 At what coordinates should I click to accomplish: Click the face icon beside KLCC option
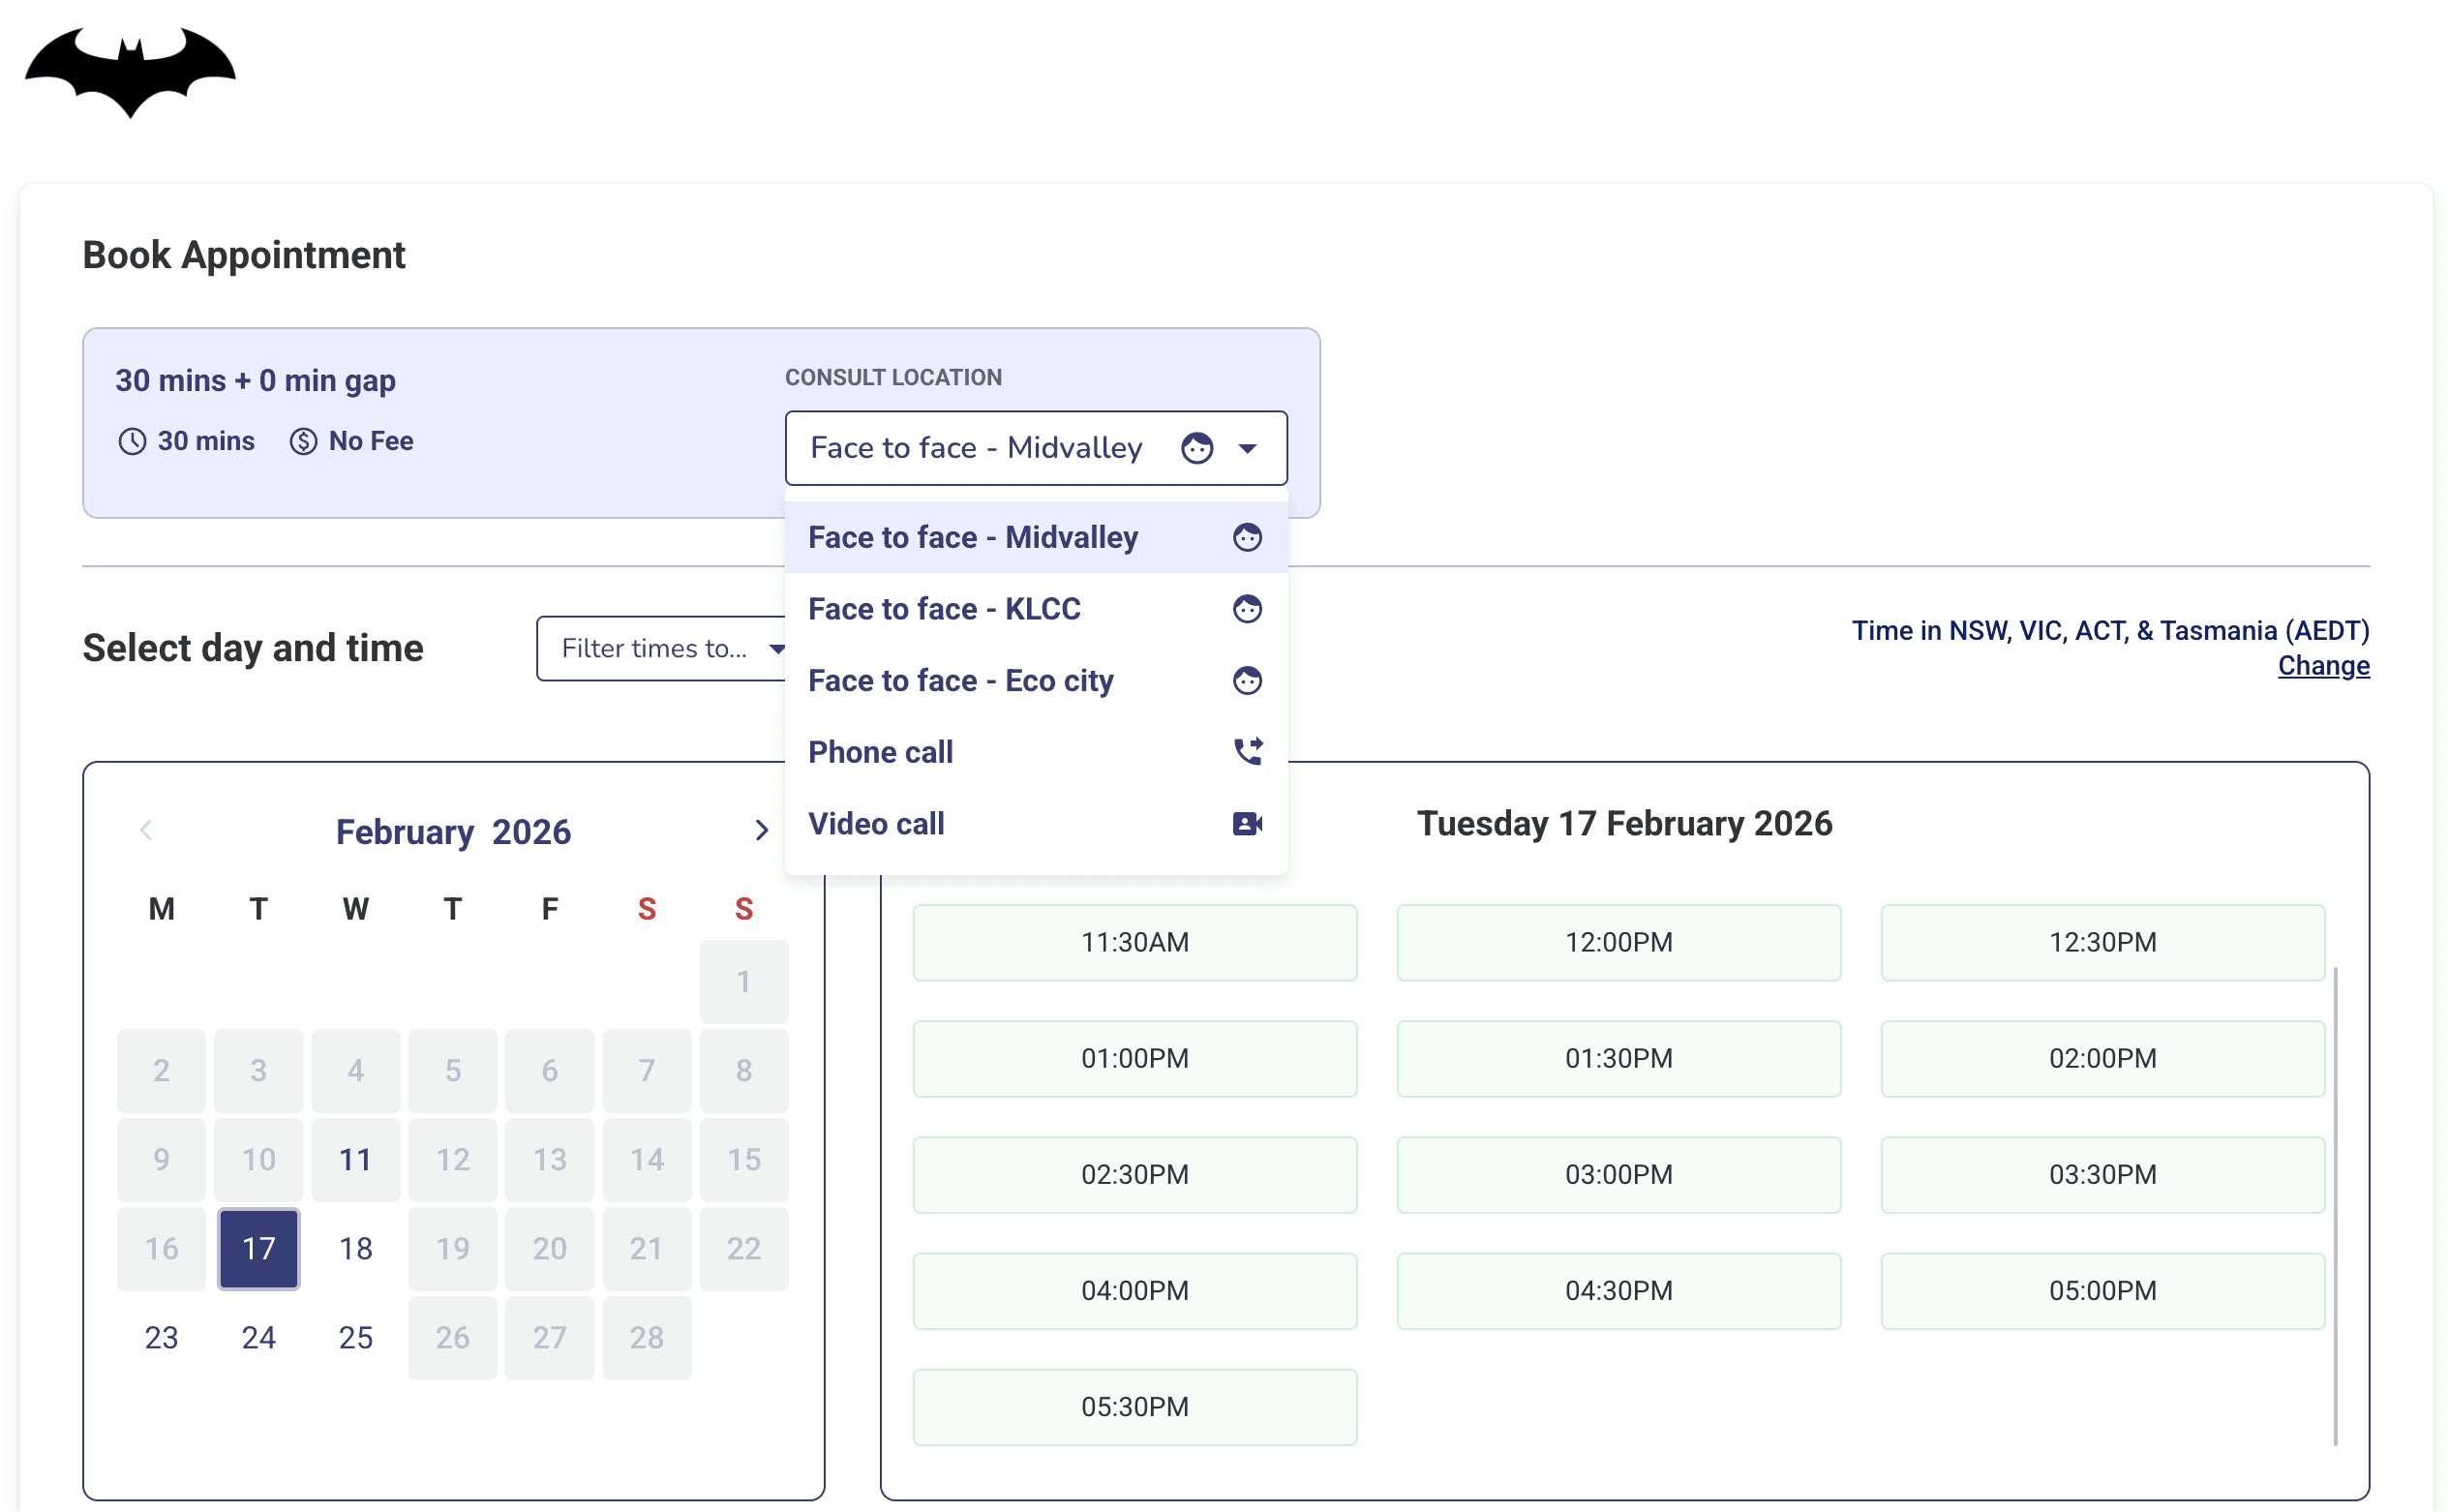pos(1246,608)
